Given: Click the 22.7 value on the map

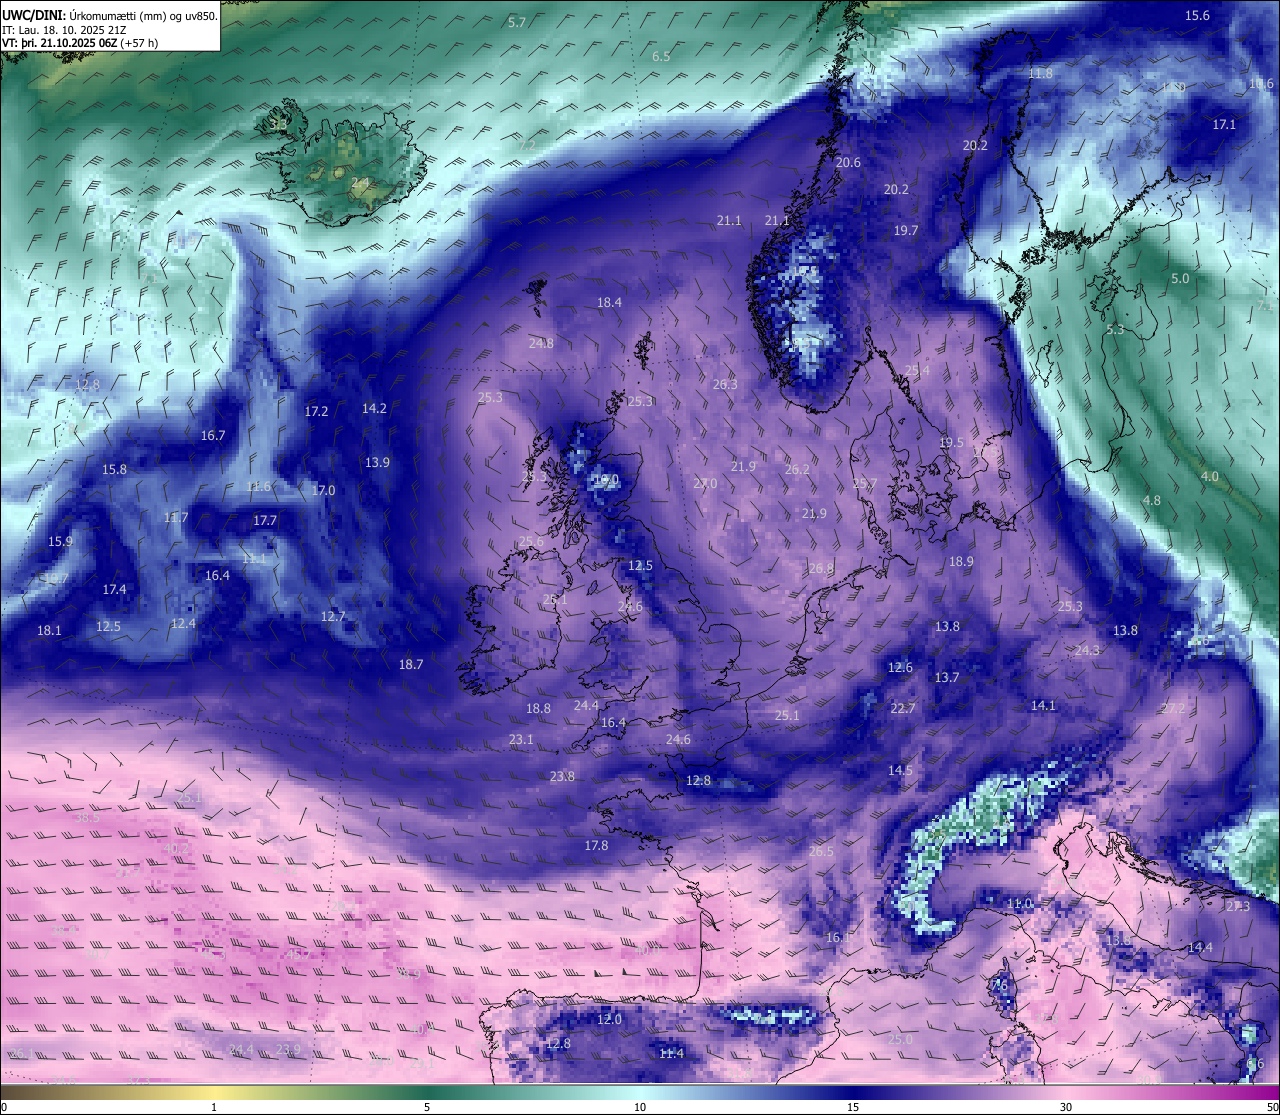Looking at the screenshot, I should pos(903,708).
